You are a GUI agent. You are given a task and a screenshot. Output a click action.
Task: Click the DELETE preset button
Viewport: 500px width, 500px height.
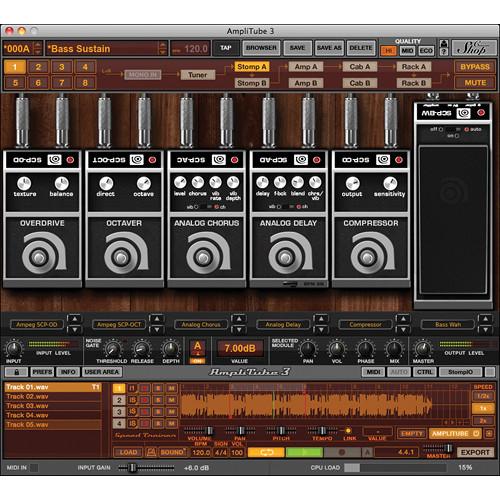click(x=361, y=48)
